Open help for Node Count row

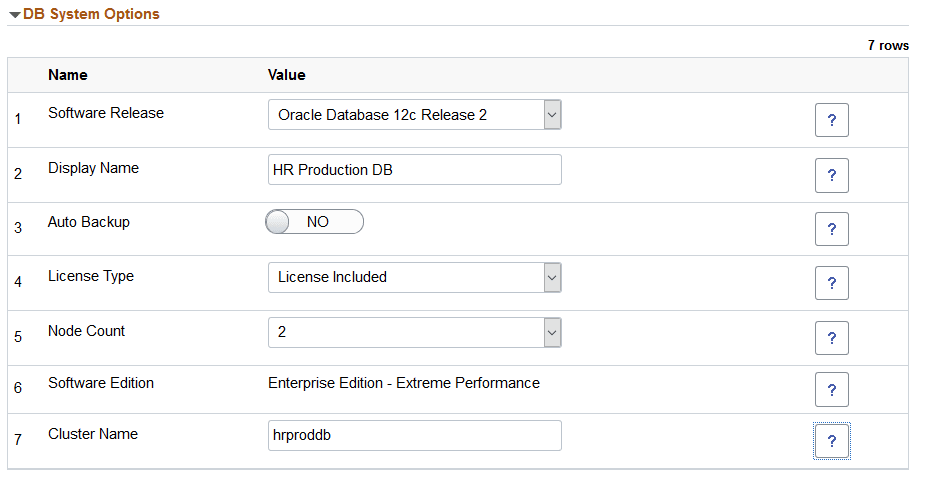(831, 337)
